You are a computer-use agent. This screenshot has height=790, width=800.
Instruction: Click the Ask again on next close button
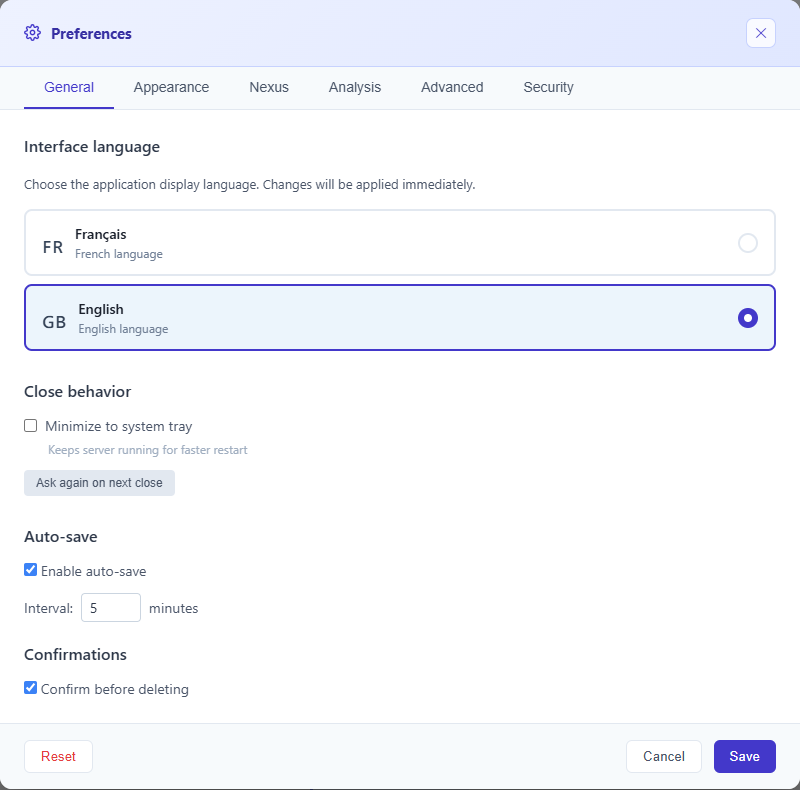point(99,482)
